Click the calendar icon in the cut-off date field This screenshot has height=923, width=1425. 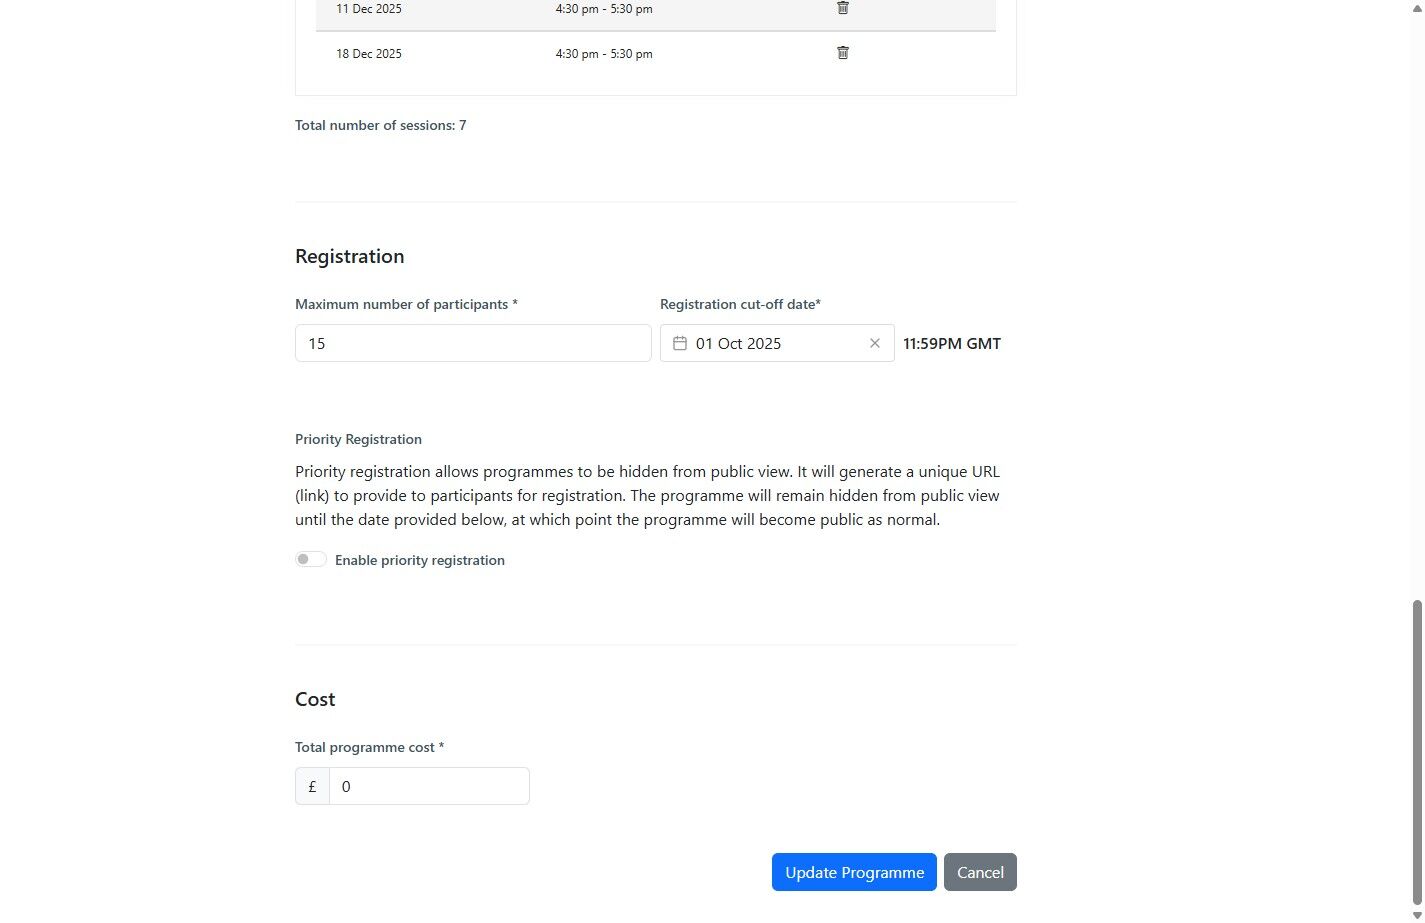click(x=680, y=343)
